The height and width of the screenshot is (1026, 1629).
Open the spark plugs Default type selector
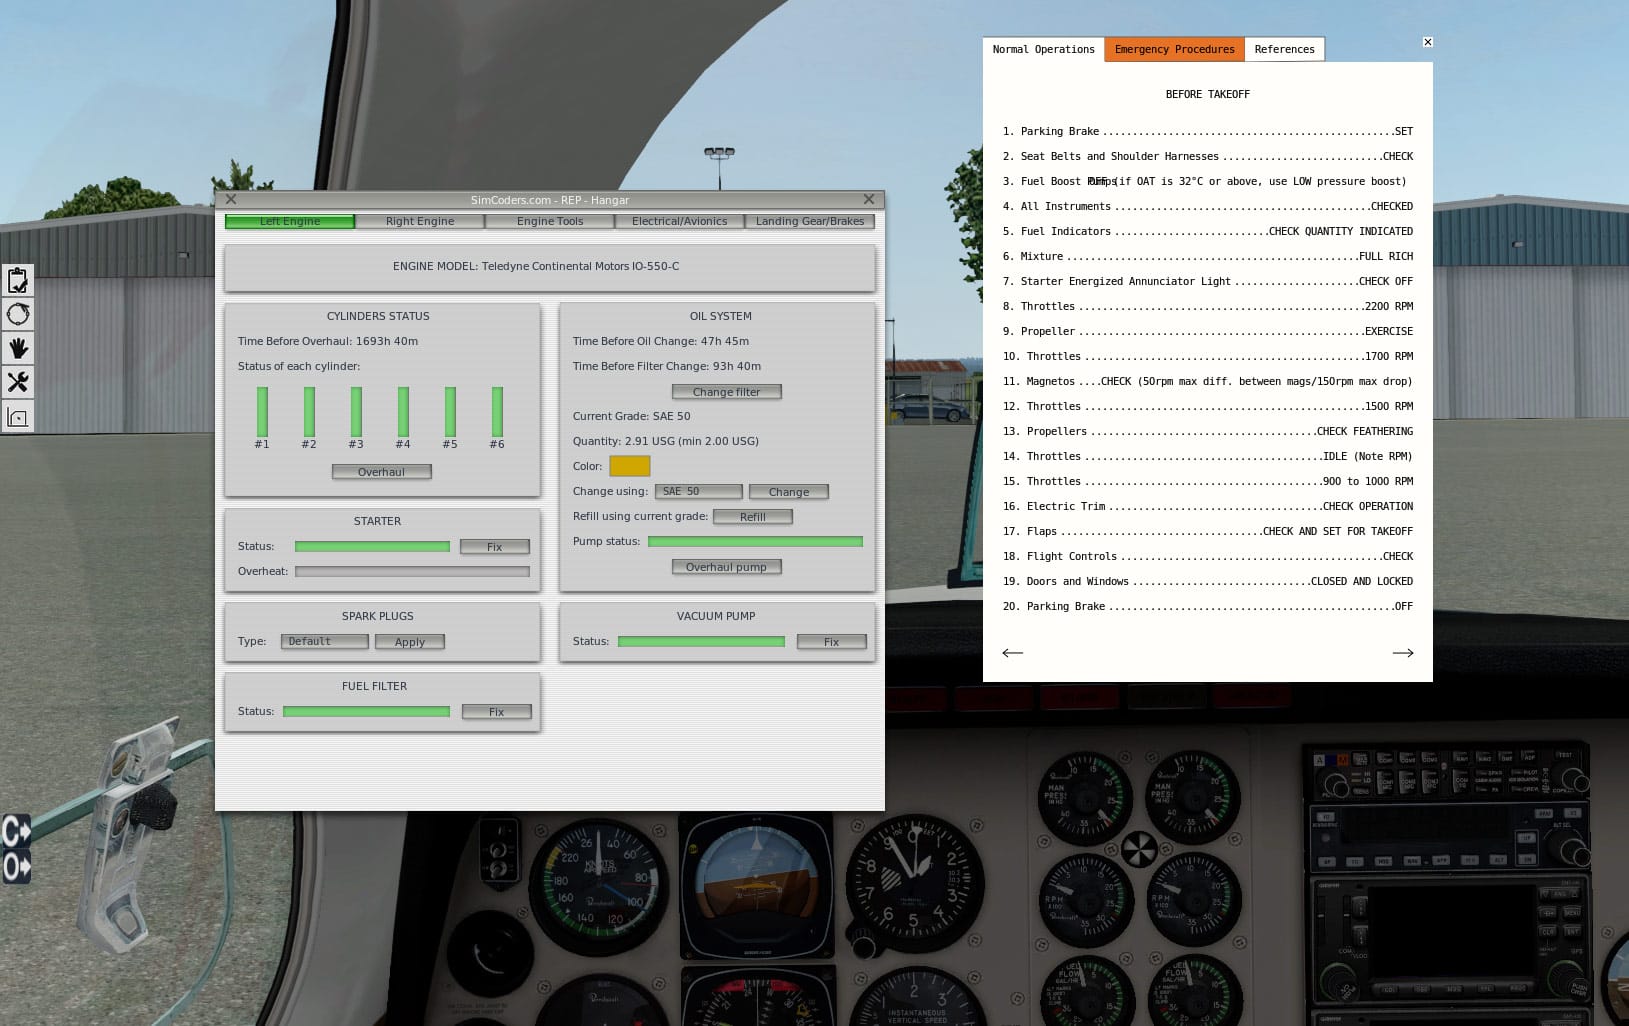[324, 641]
